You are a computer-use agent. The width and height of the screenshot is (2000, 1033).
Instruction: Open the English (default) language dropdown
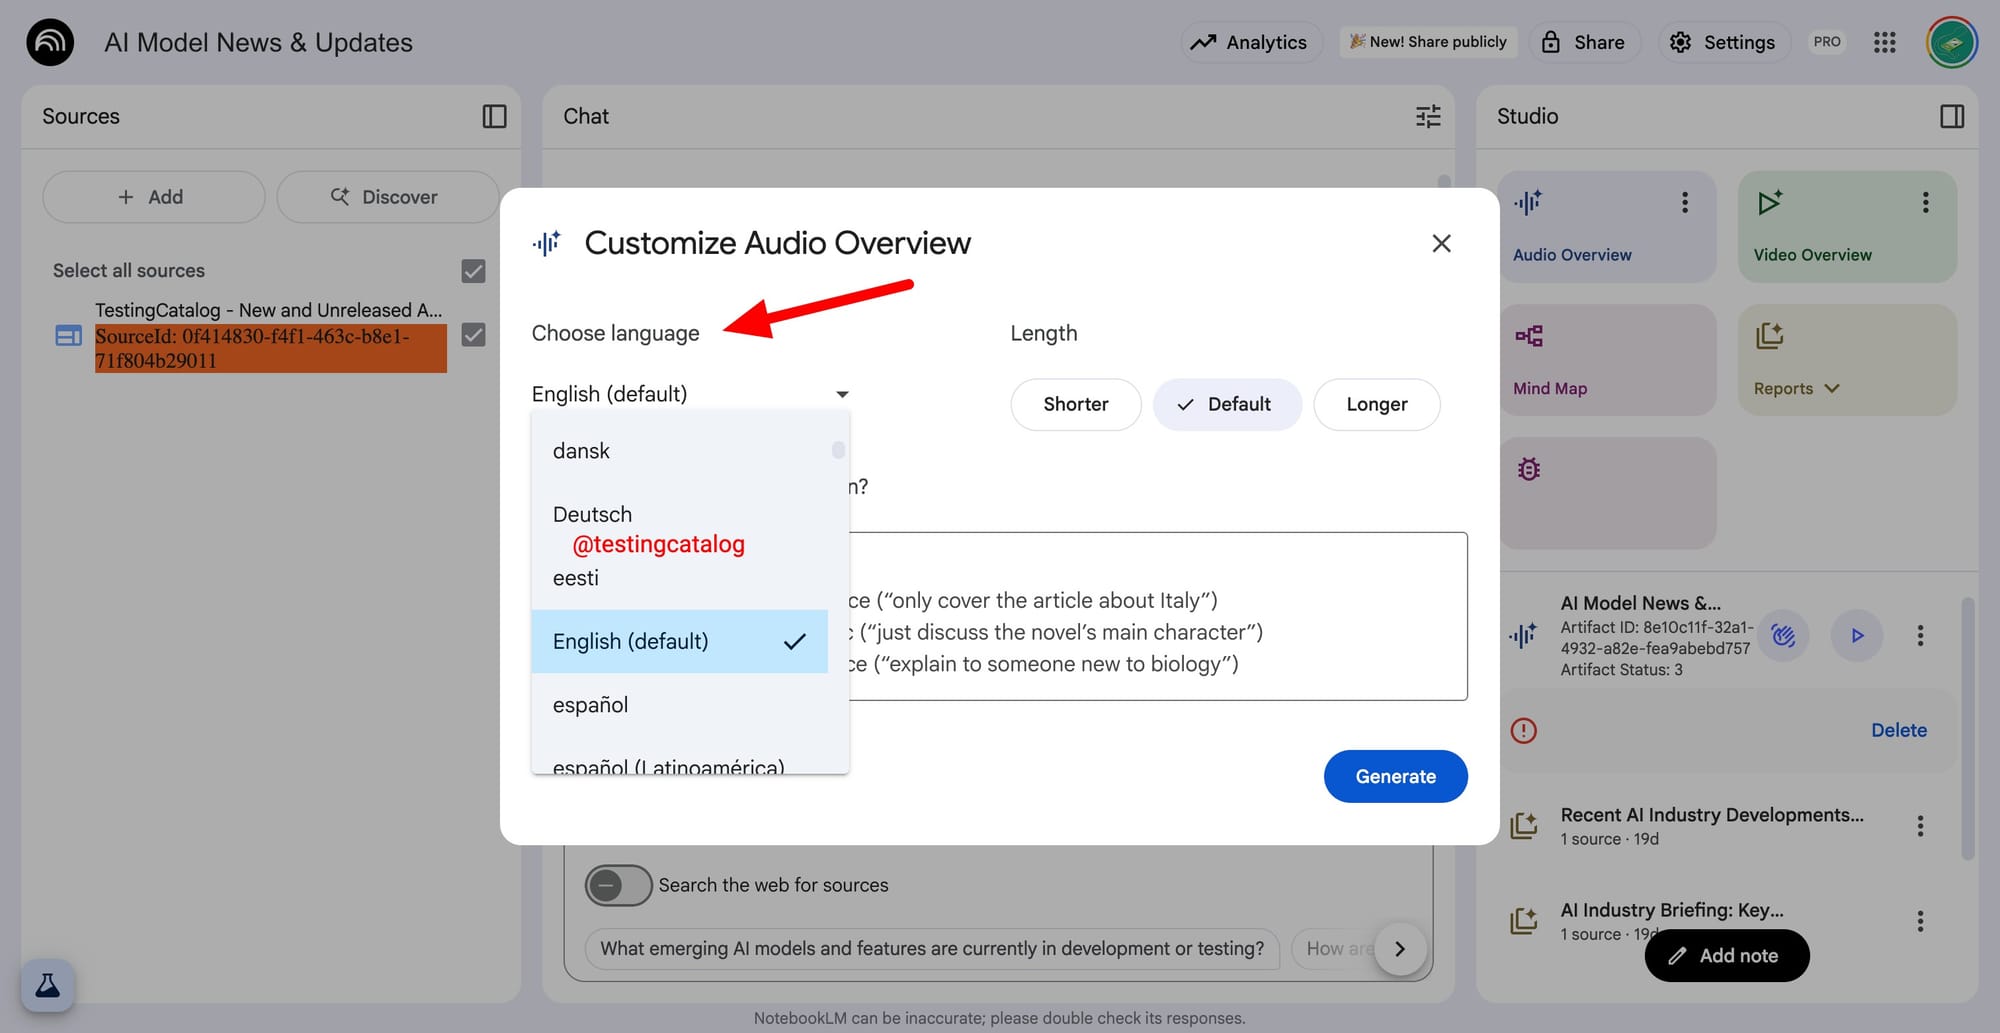(690, 394)
